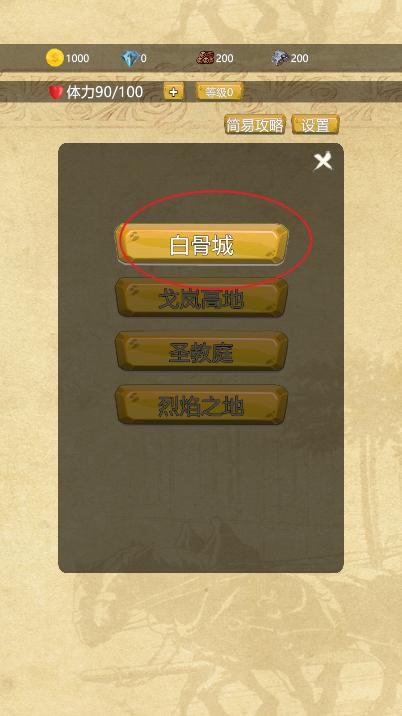Choose the locked 圣教庭 stage
The height and width of the screenshot is (716, 402).
coord(201,351)
